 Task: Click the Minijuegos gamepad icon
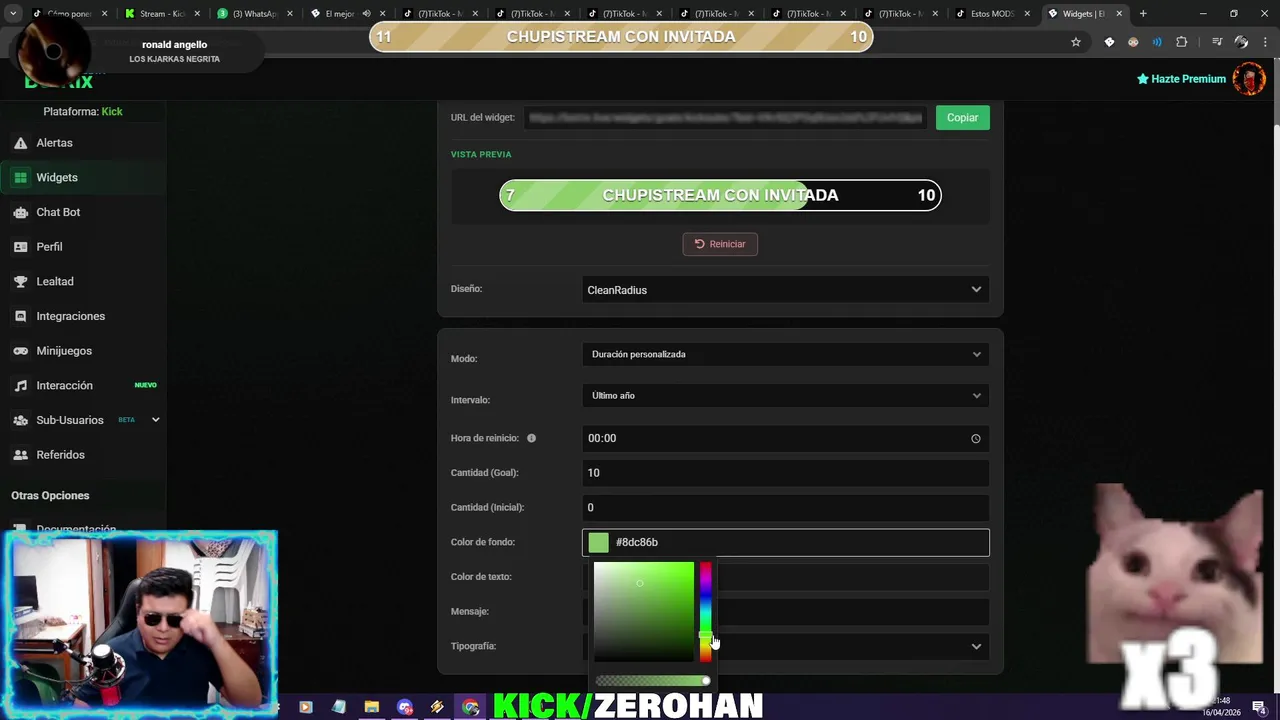click(20, 351)
